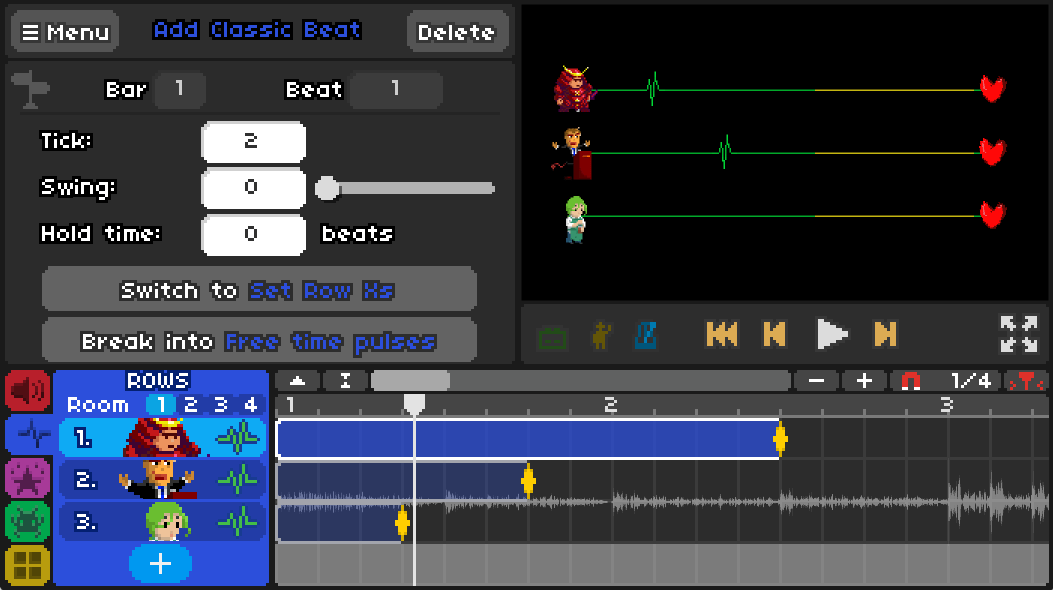Viewport: 1053px width, 590px height.
Task: Open the Sounds tab with speaker icon
Action: (27, 390)
